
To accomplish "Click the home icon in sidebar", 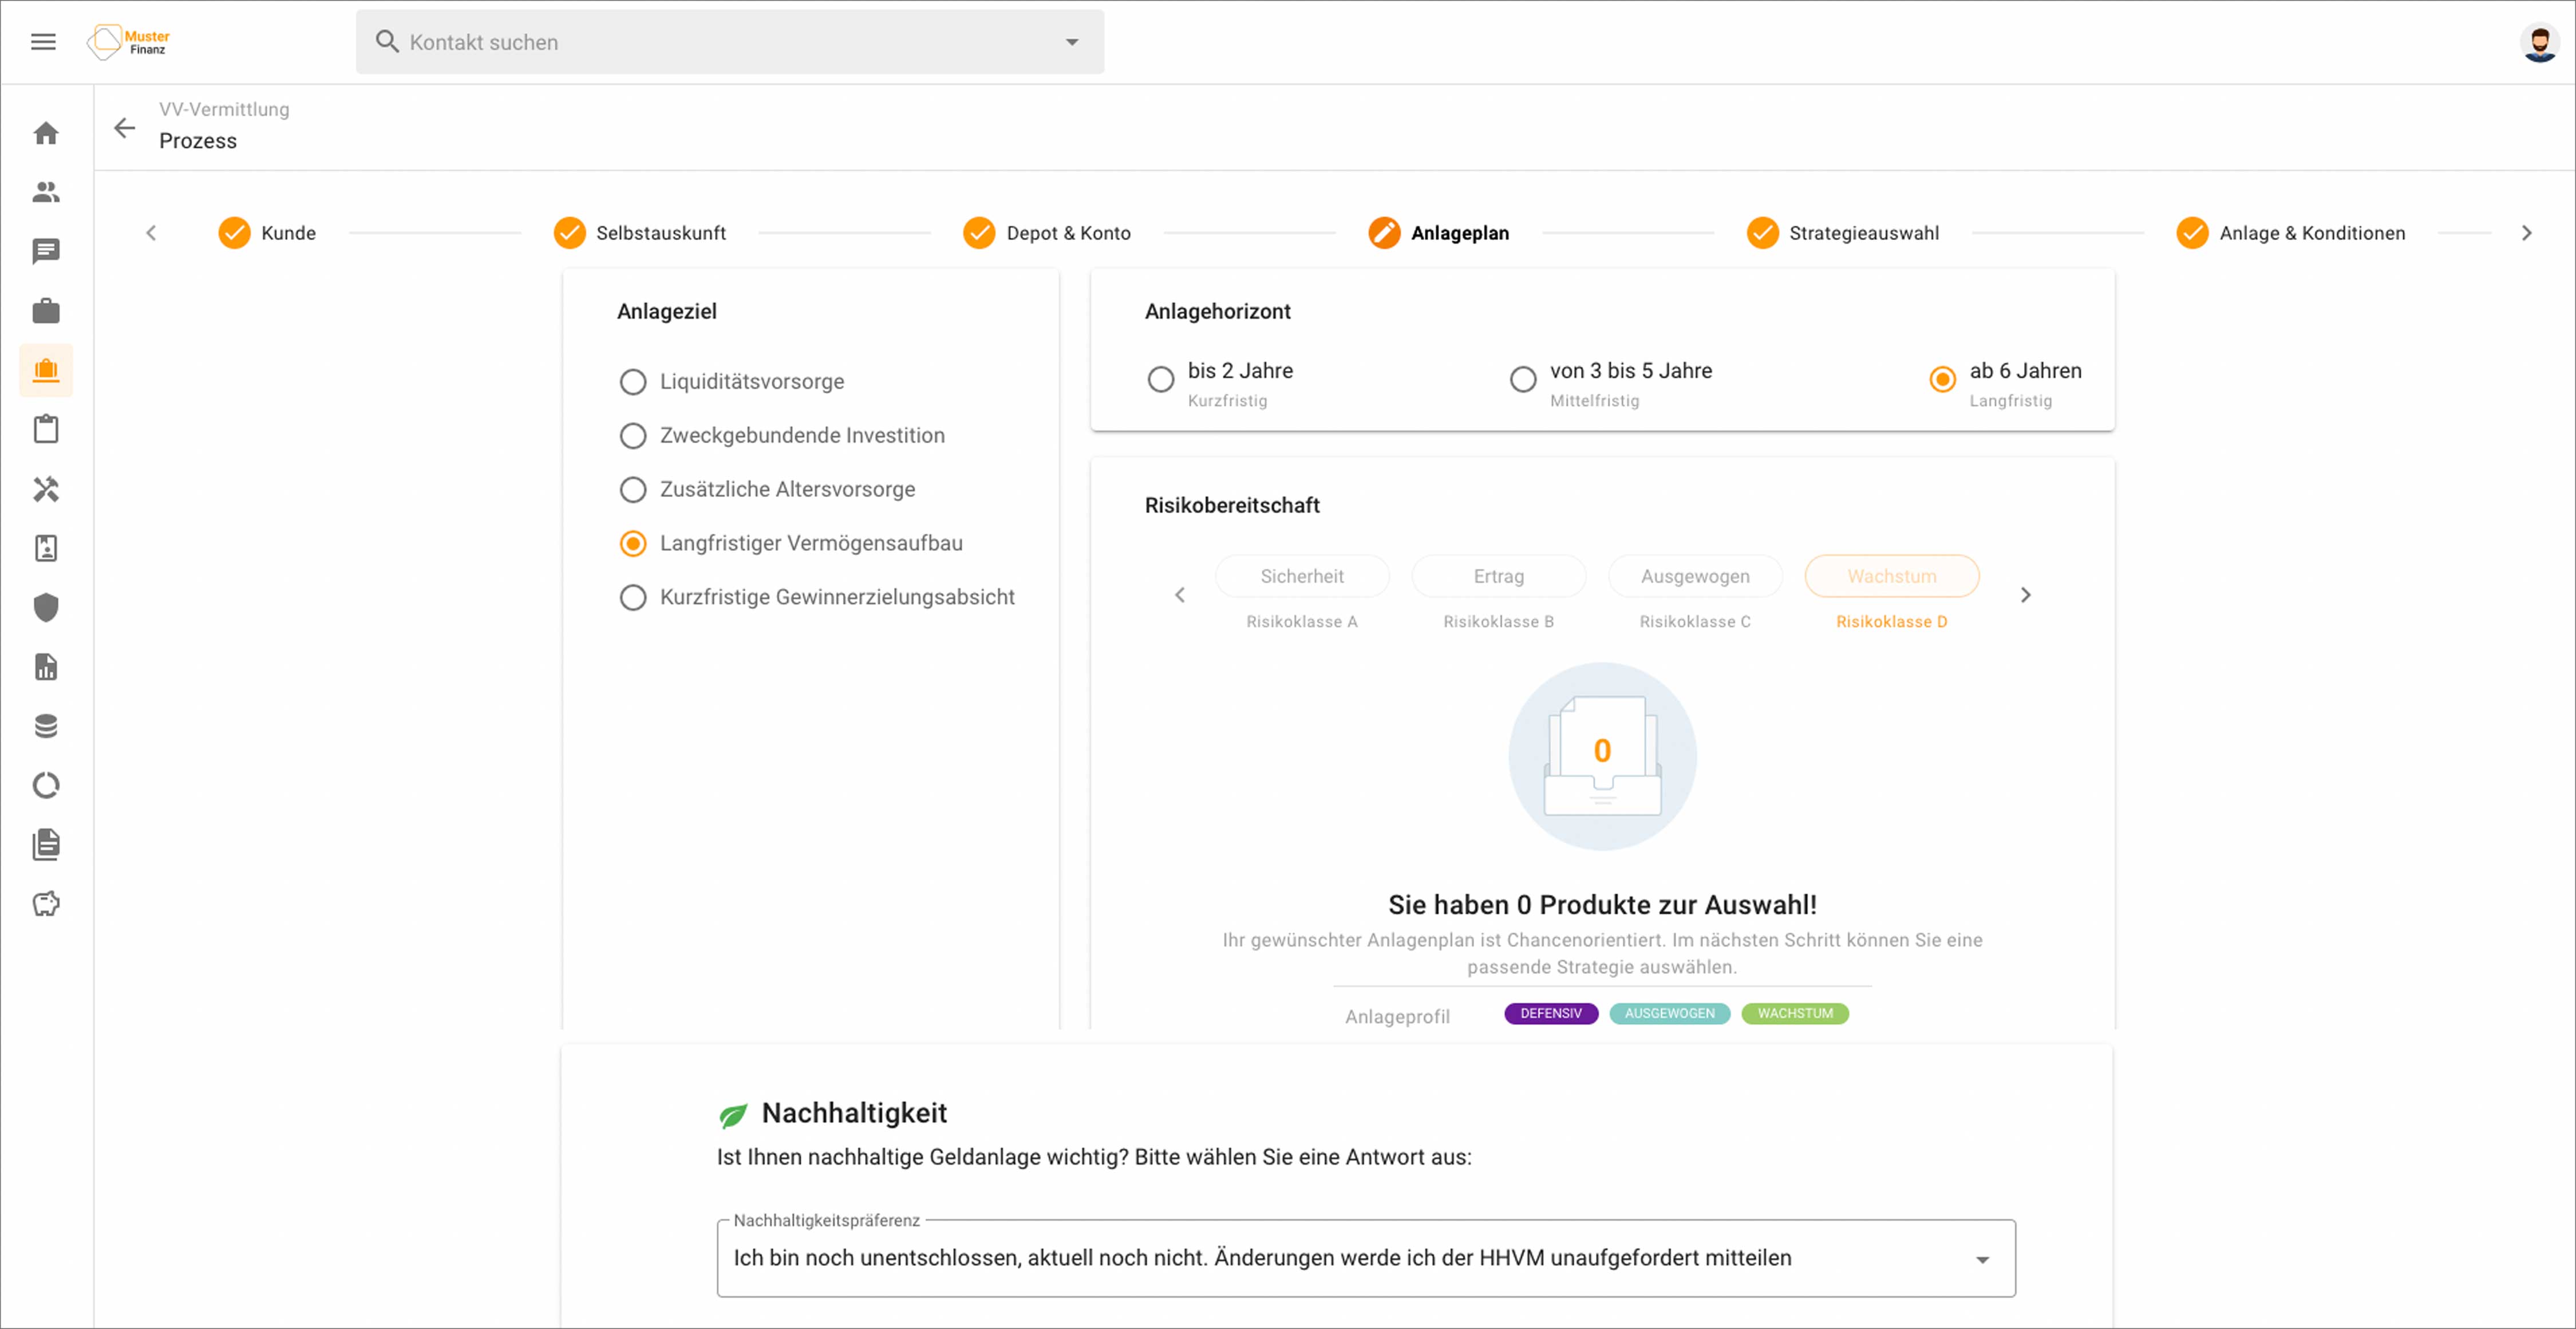I will [46, 133].
